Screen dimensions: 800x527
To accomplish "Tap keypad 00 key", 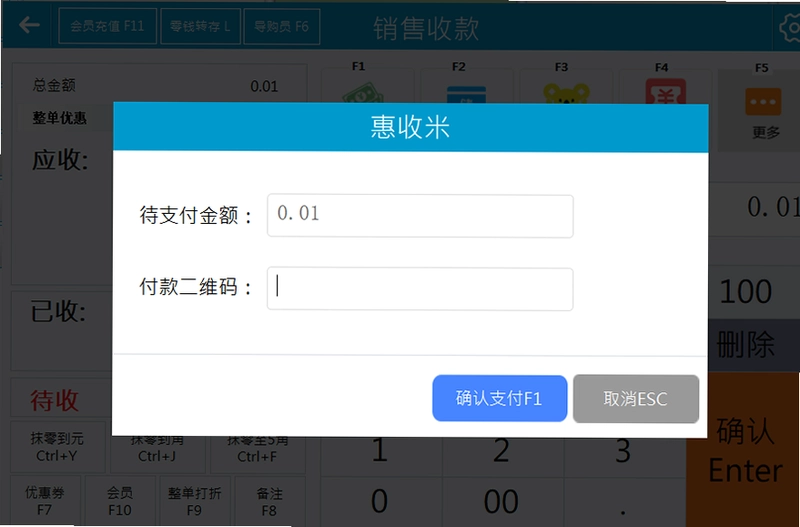I will click(x=502, y=501).
